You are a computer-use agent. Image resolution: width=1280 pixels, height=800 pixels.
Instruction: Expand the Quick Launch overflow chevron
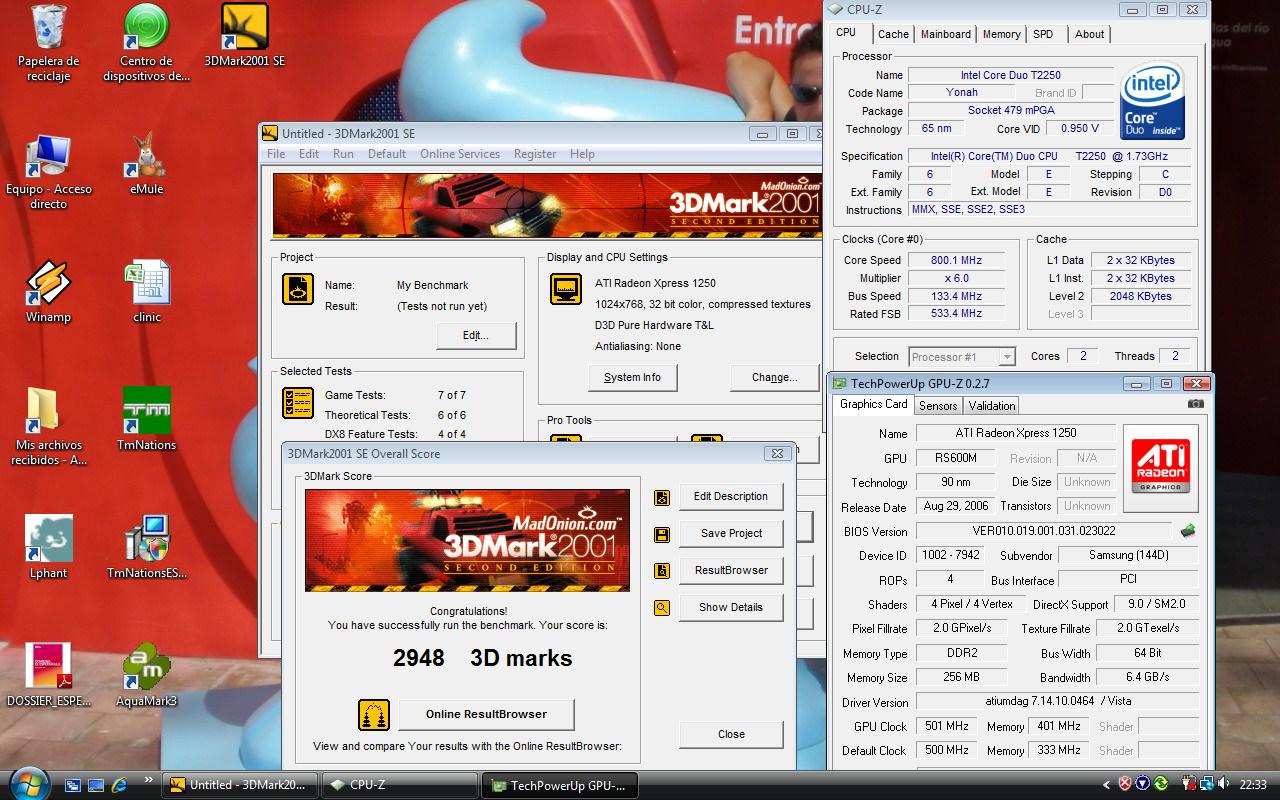click(x=149, y=779)
